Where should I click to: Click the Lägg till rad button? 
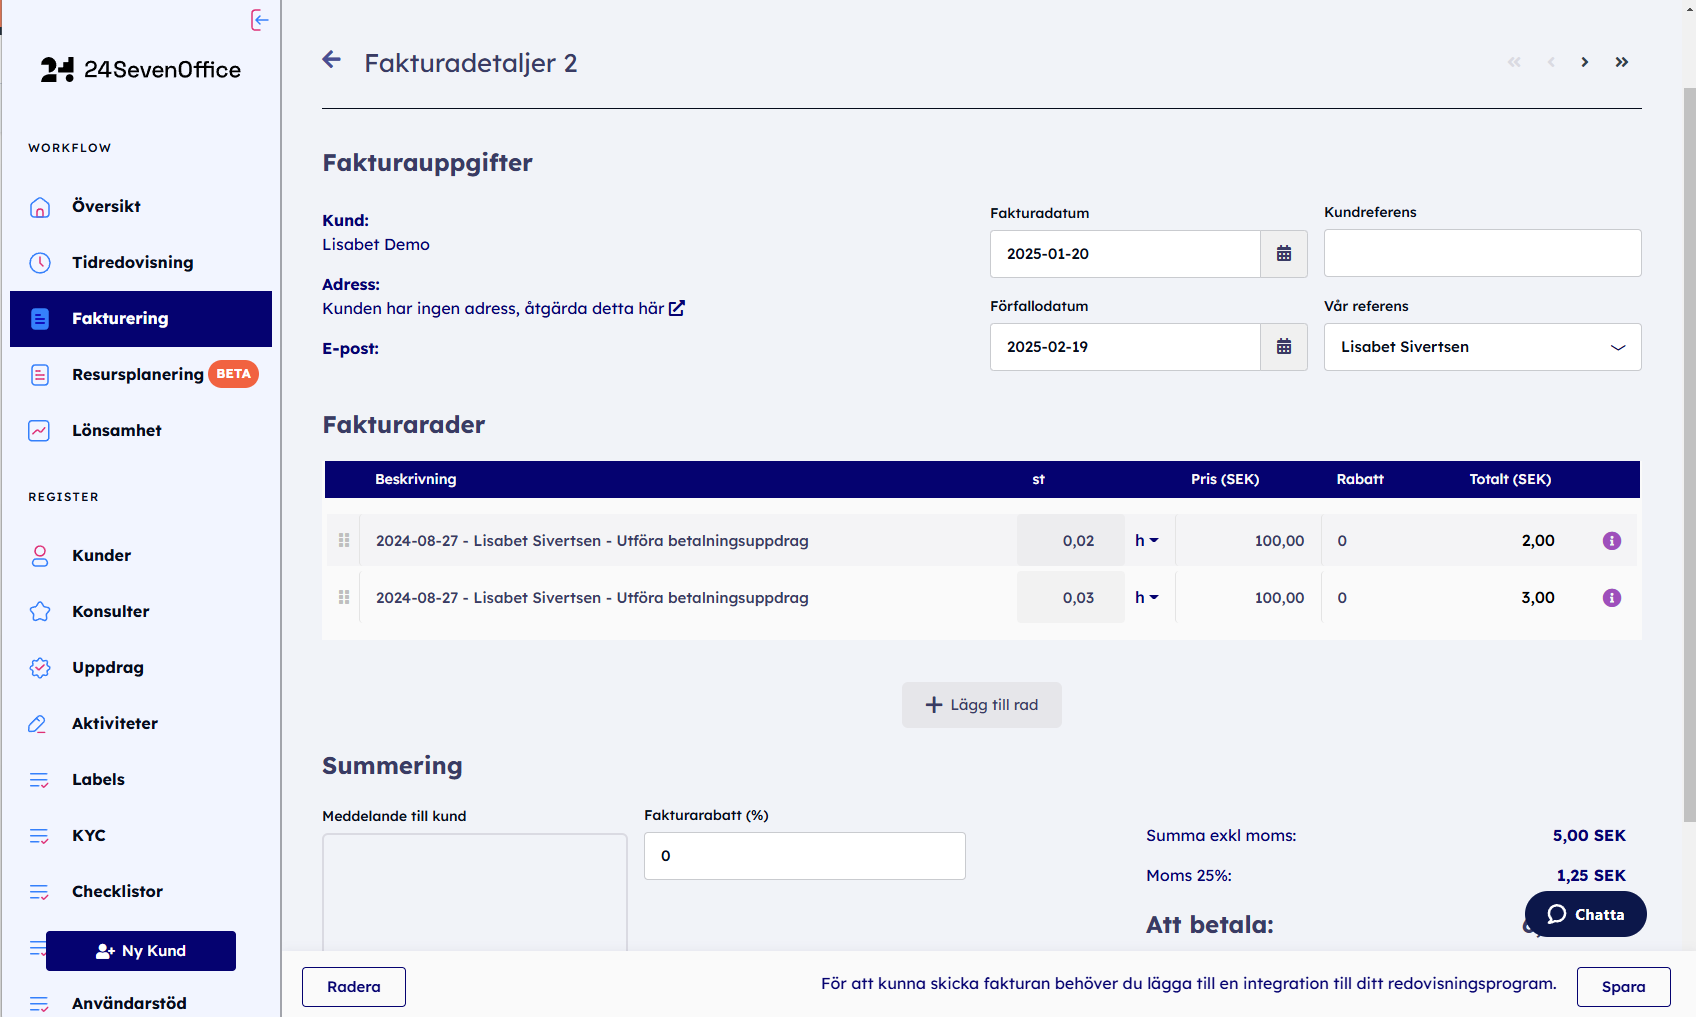click(x=981, y=705)
